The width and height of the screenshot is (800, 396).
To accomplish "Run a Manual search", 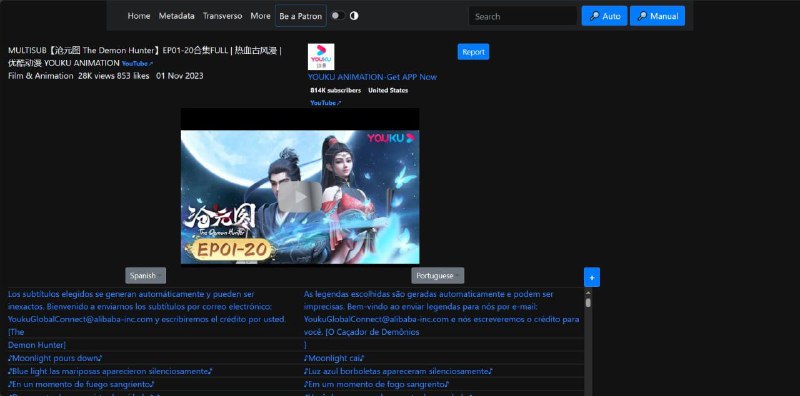I will tap(658, 16).
